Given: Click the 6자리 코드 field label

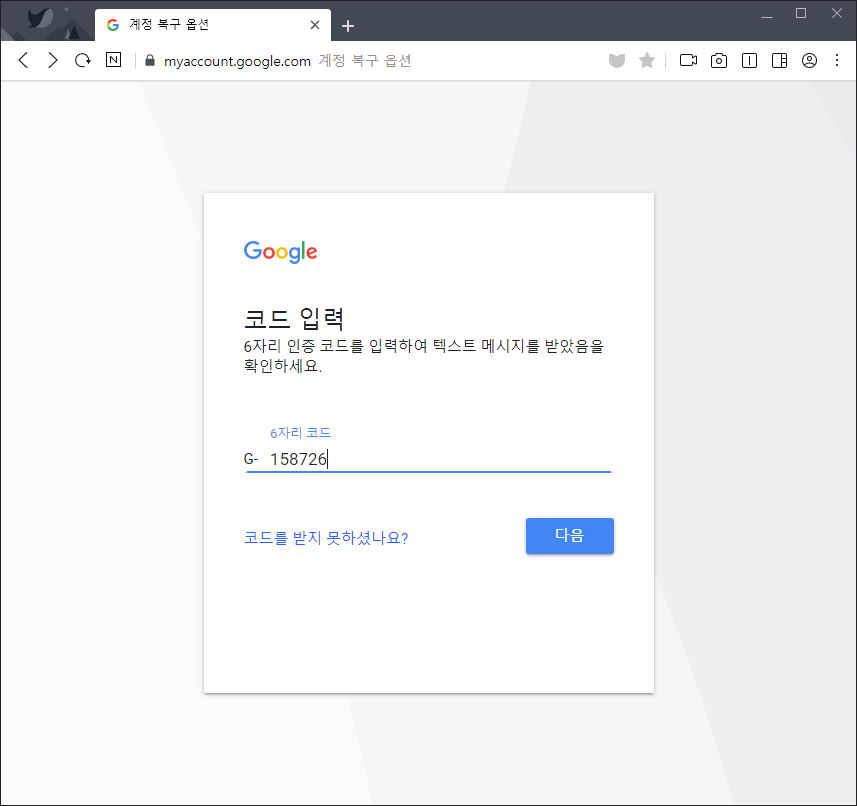Looking at the screenshot, I should point(301,433).
